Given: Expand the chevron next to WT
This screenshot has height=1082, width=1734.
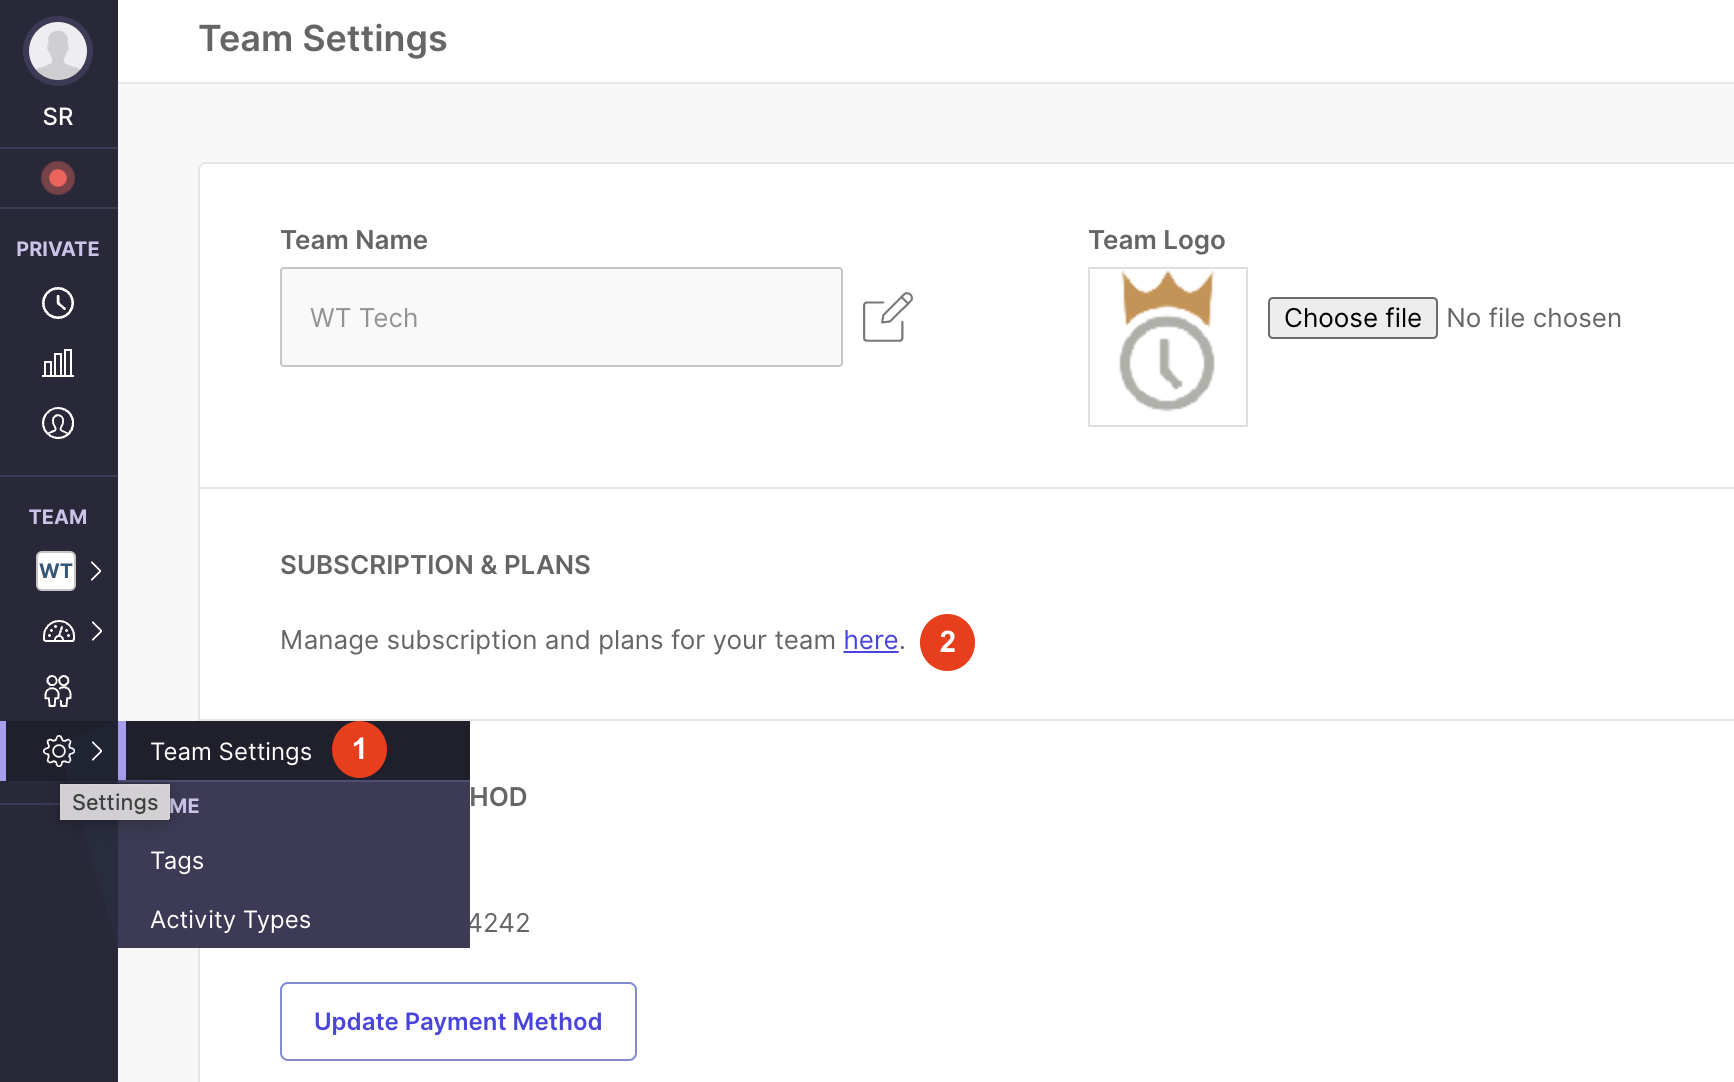Looking at the screenshot, I should pyautogui.click(x=96, y=571).
